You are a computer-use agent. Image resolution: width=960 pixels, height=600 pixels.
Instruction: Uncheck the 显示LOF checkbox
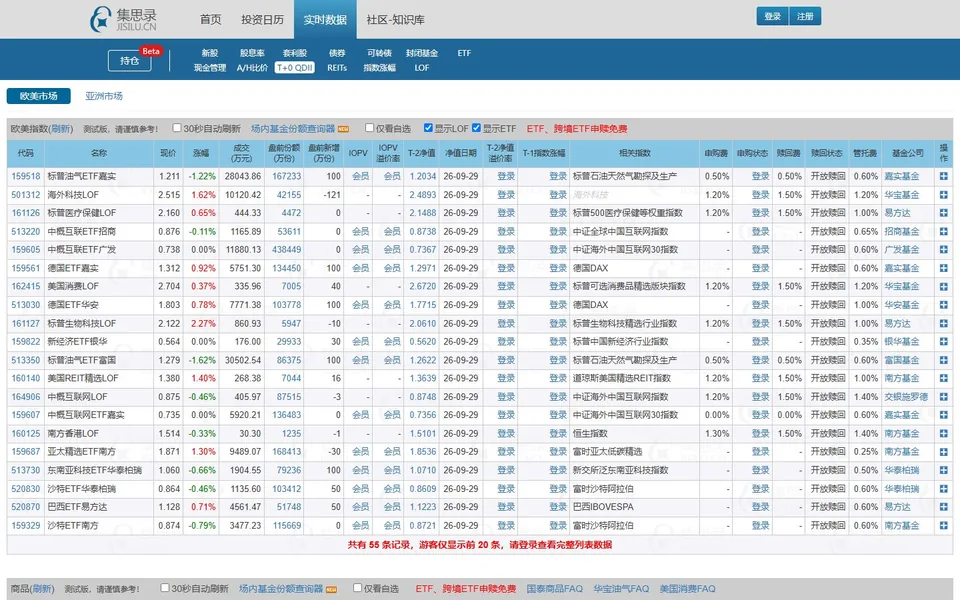pos(428,128)
